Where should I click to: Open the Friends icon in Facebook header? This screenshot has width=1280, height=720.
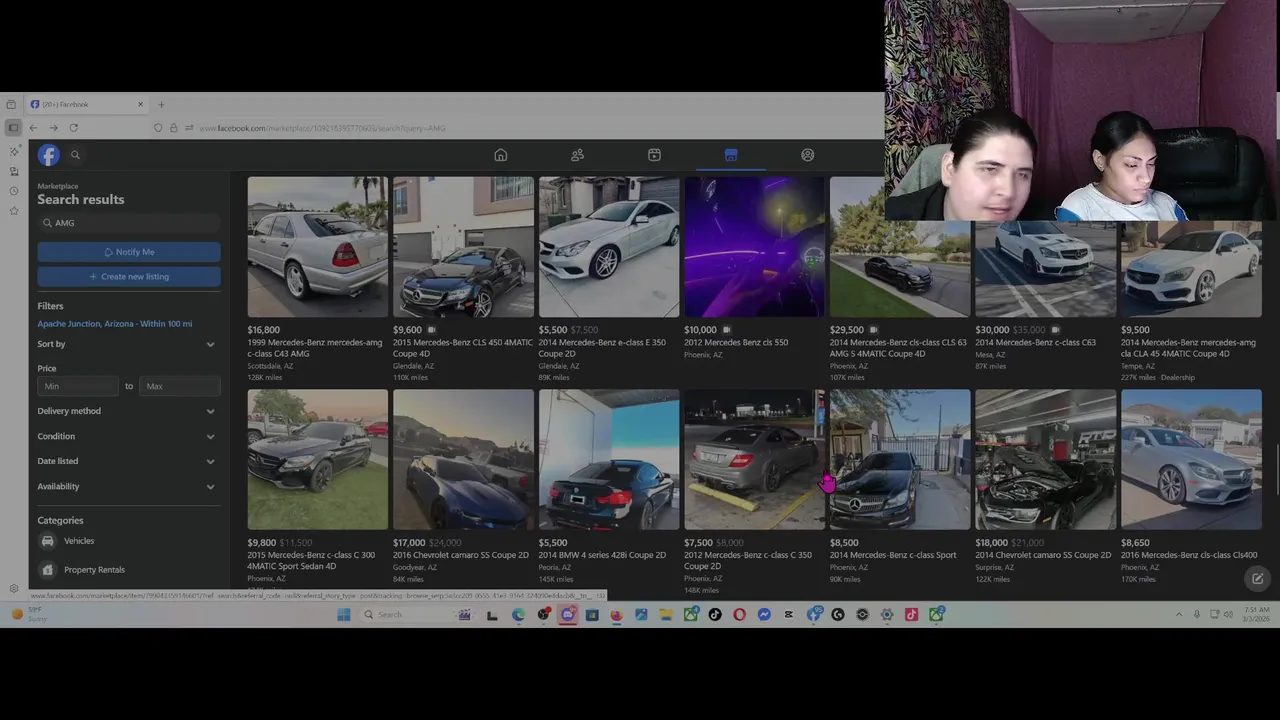tap(577, 155)
